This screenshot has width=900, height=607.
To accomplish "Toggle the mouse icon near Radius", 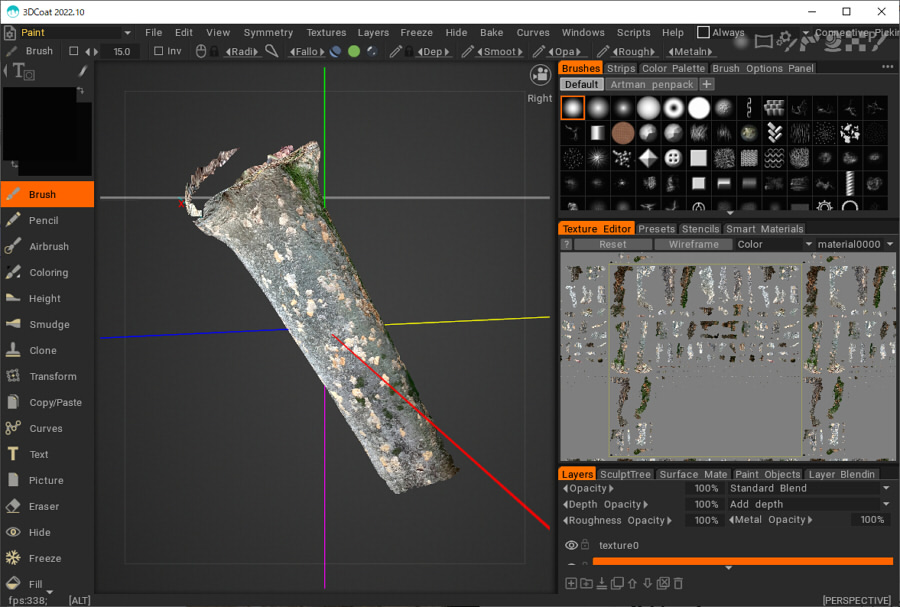I will pos(200,51).
